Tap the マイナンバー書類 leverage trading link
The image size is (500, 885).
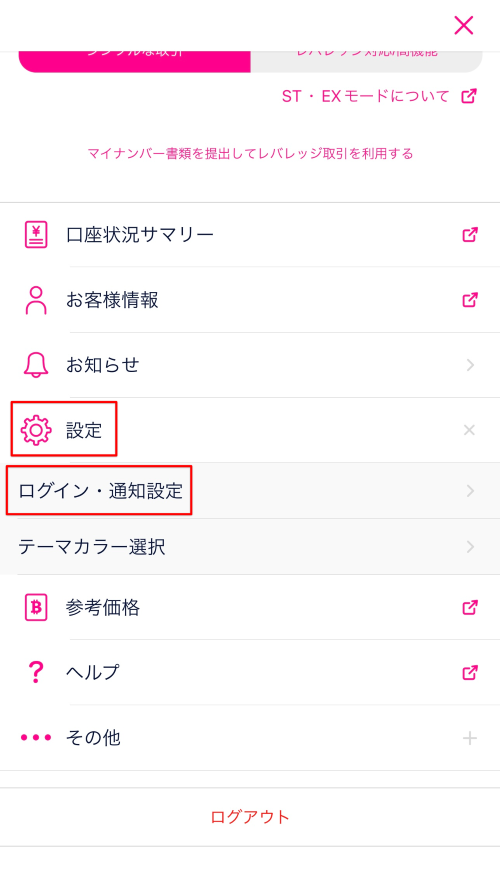click(250, 154)
